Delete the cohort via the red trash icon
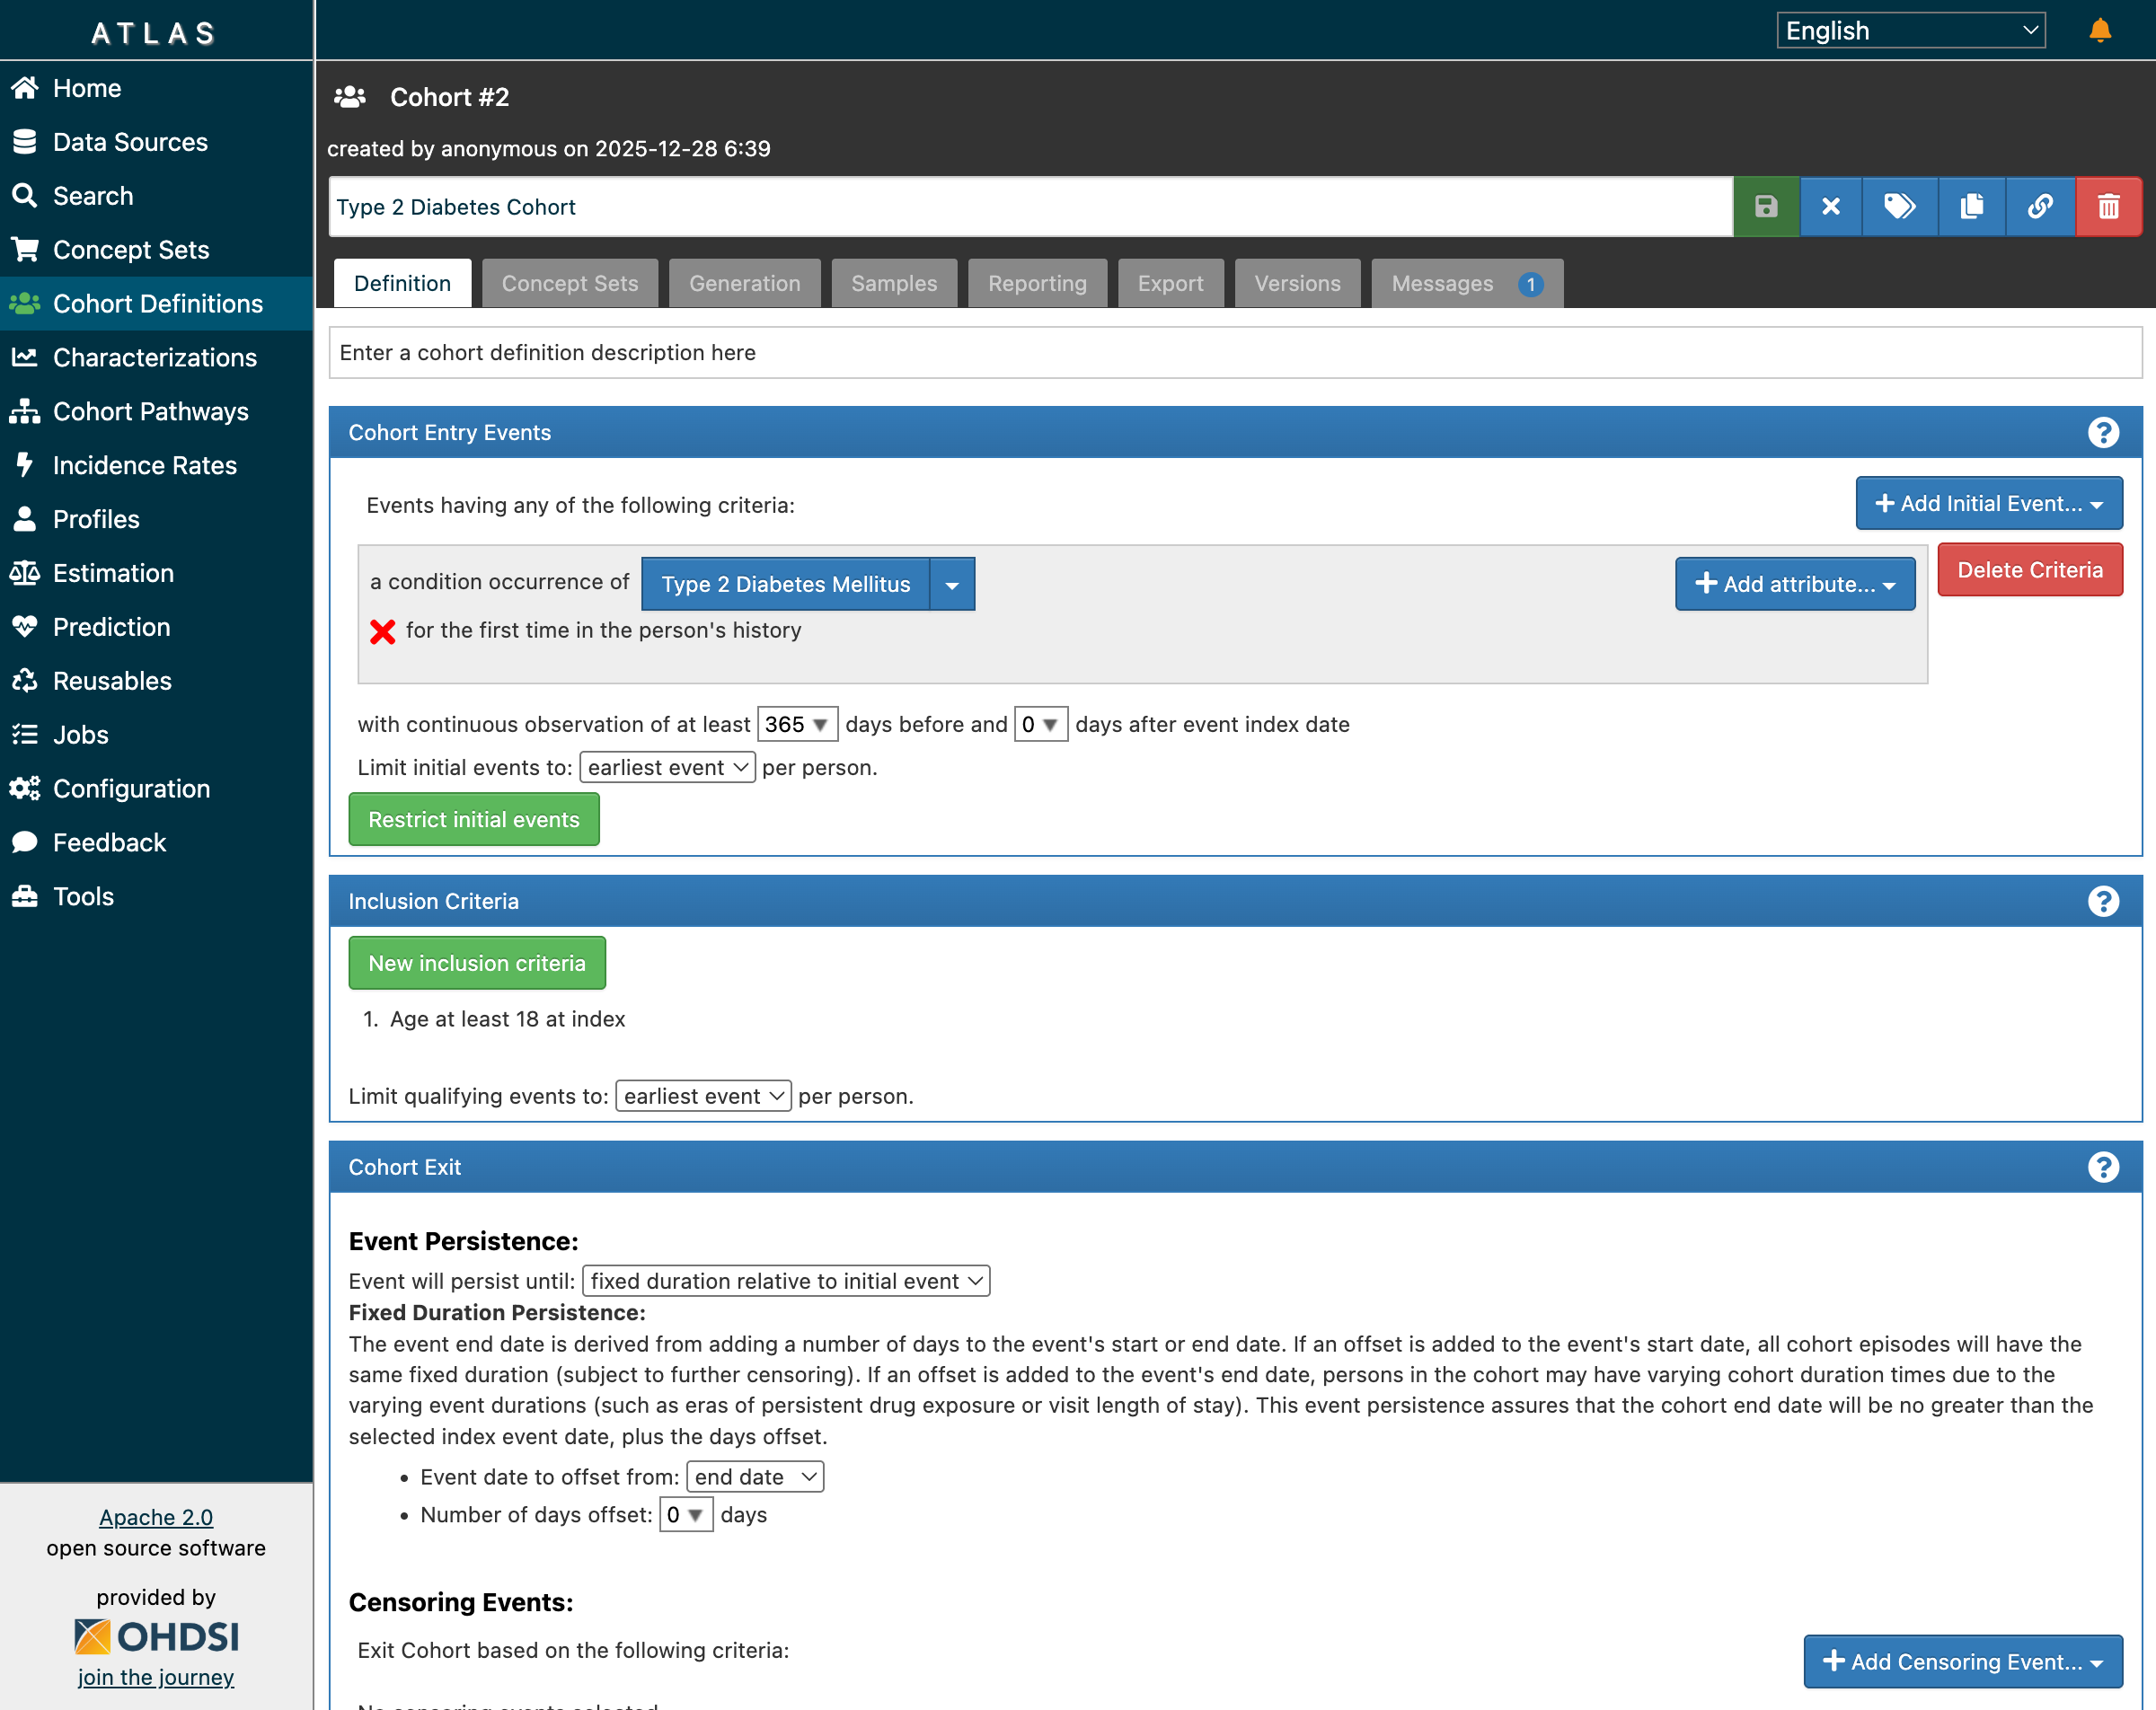The image size is (2156, 1710). [2109, 206]
